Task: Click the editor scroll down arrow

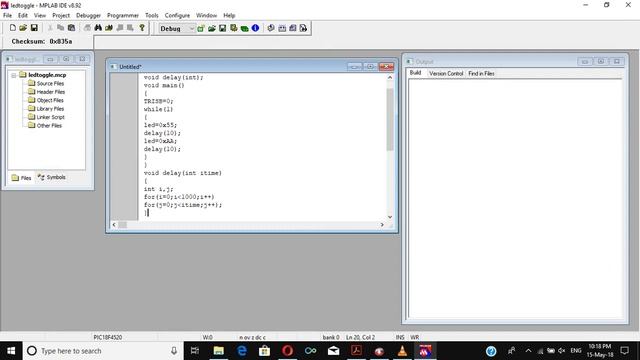Action: [x=390, y=217]
